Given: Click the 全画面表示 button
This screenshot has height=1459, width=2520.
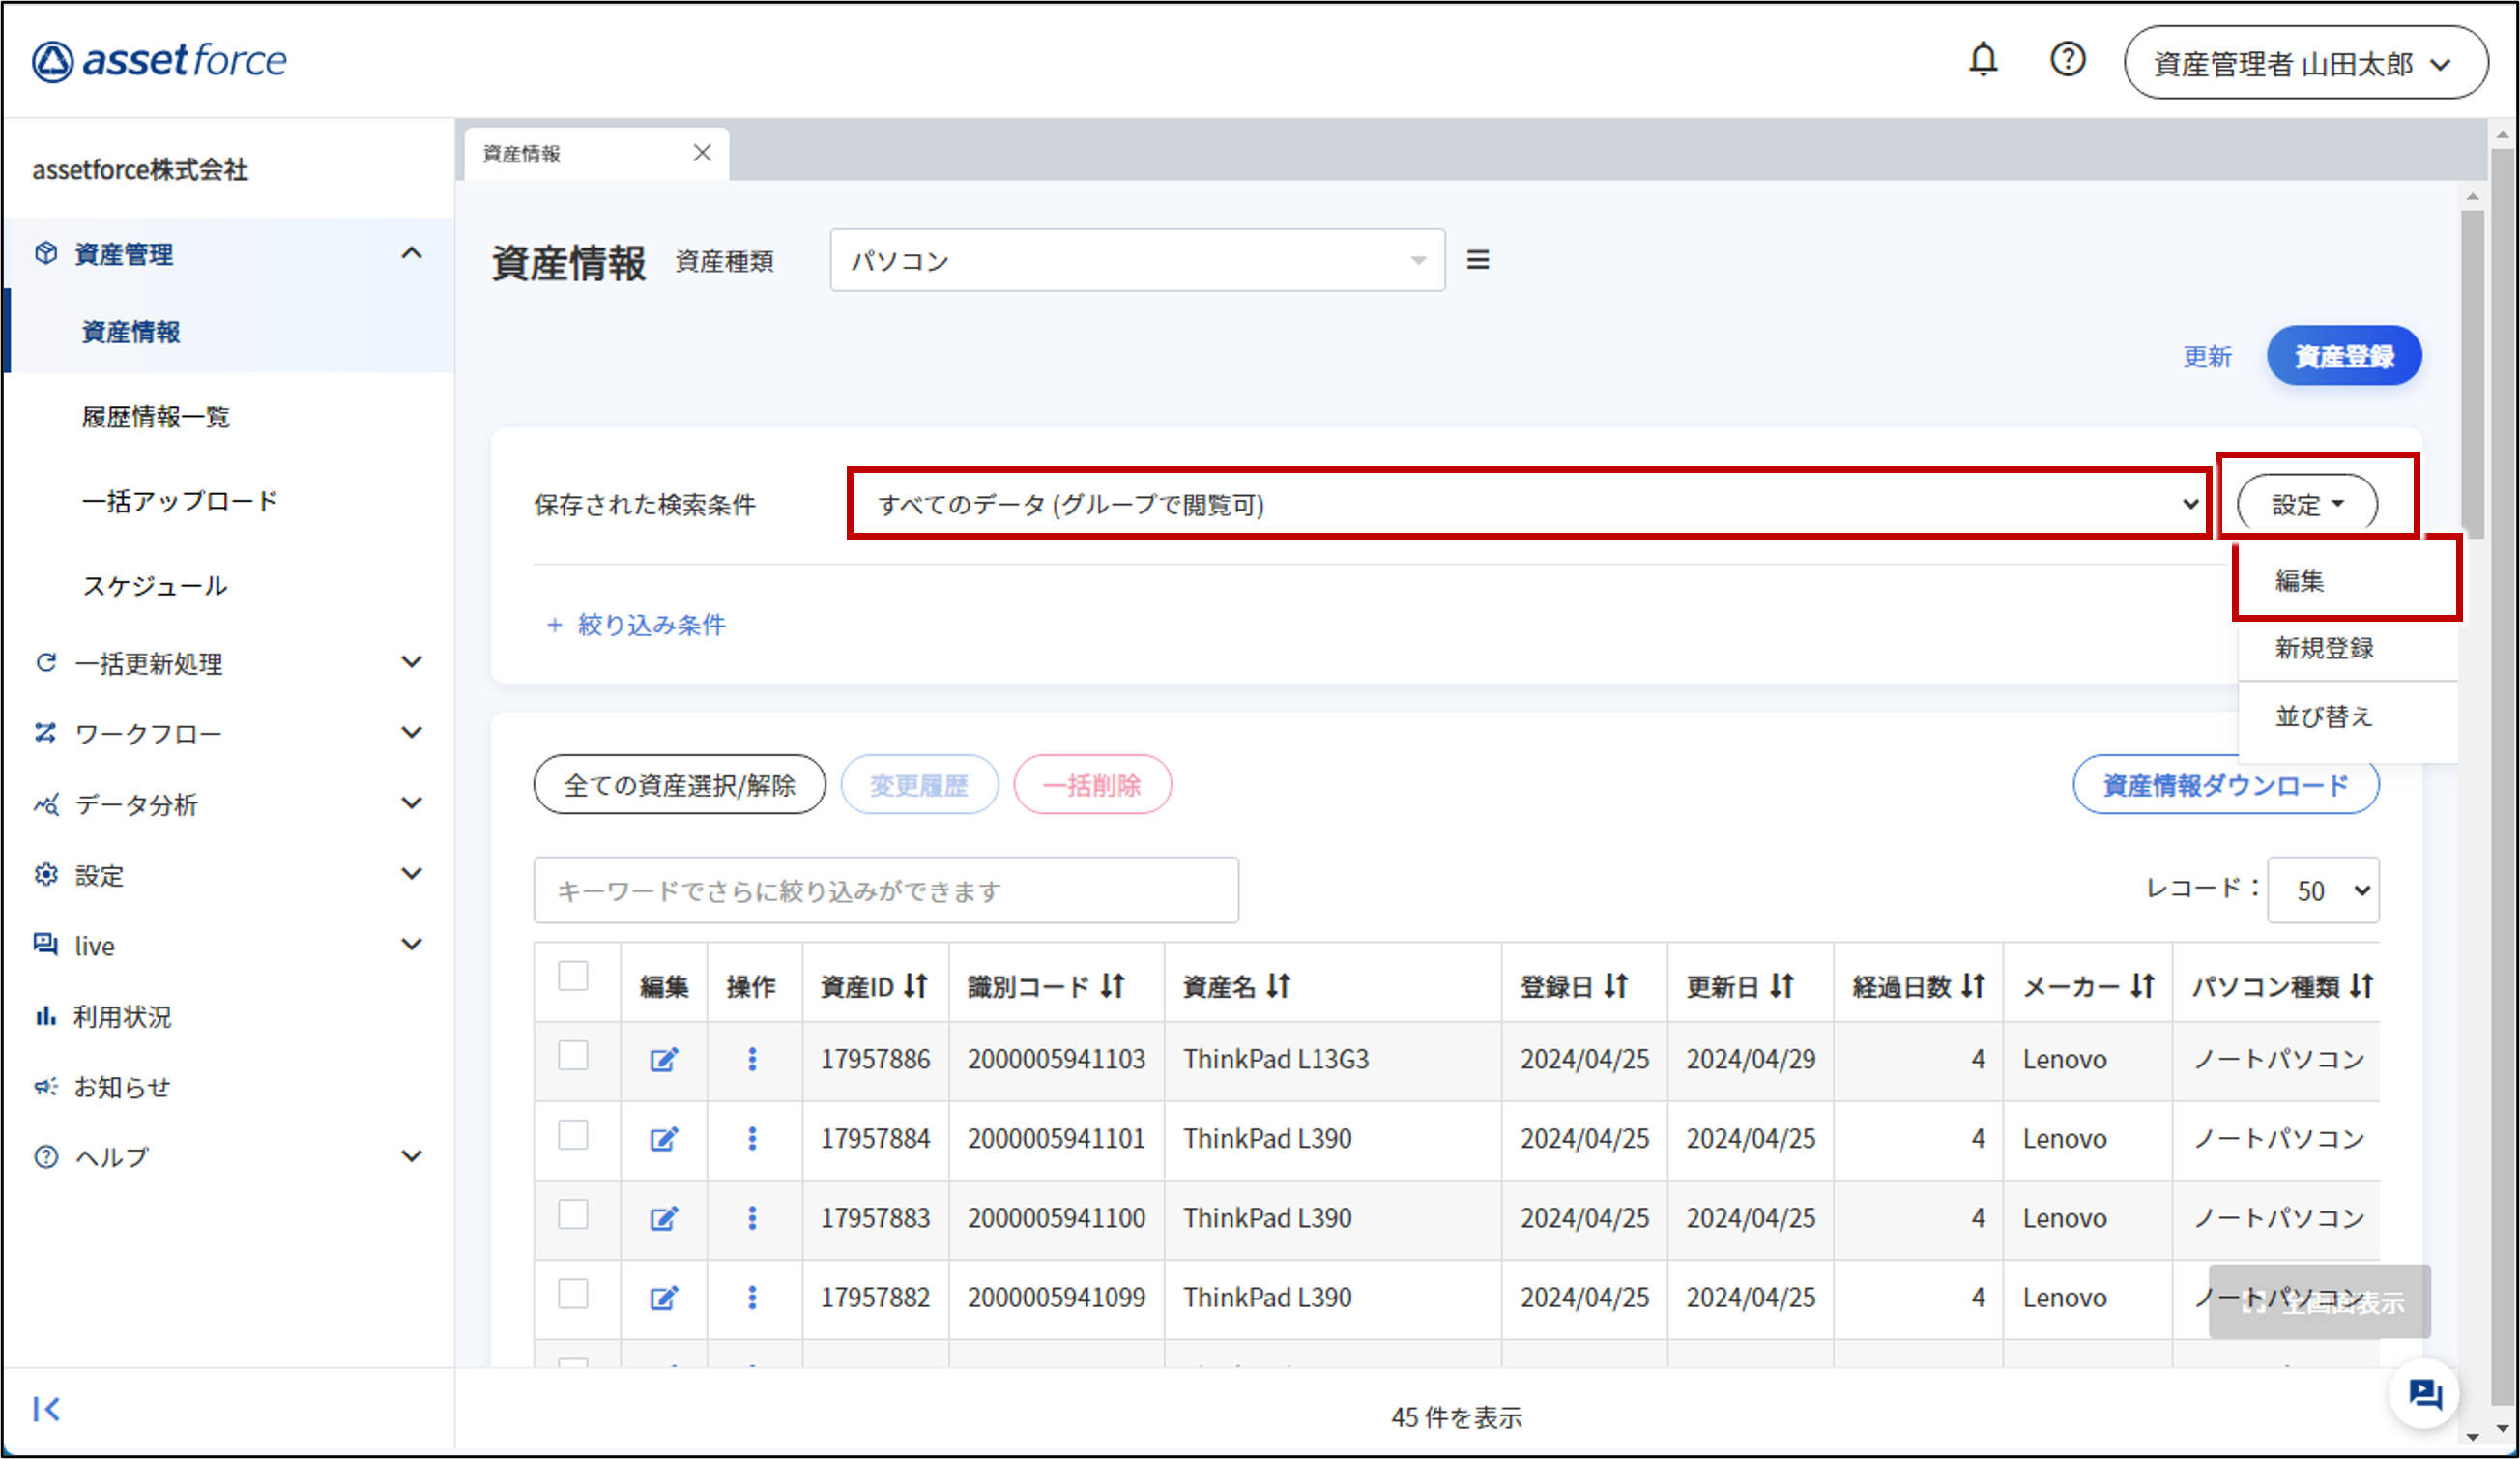Looking at the screenshot, I should coord(2320,1302).
